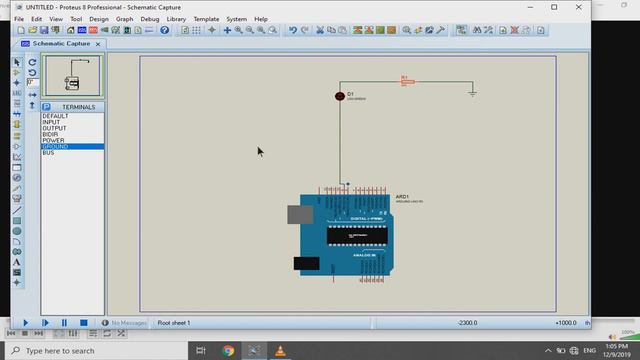Click the No Messages status indicator
The width and height of the screenshot is (640, 360).
(x=124, y=323)
